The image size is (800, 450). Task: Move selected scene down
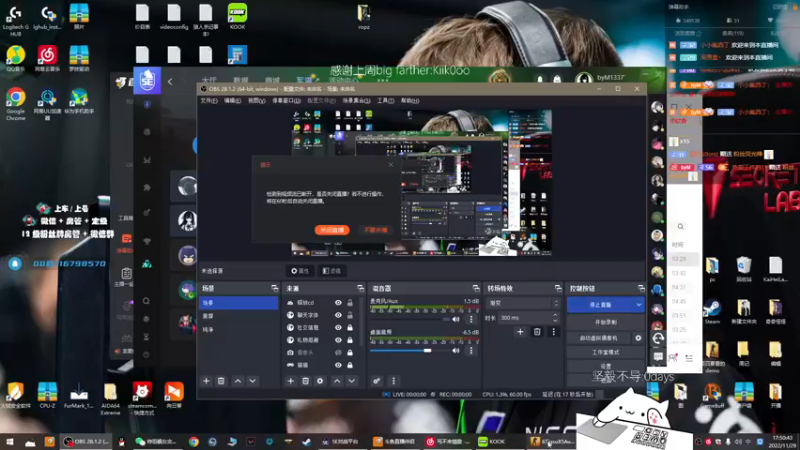coord(253,381)
